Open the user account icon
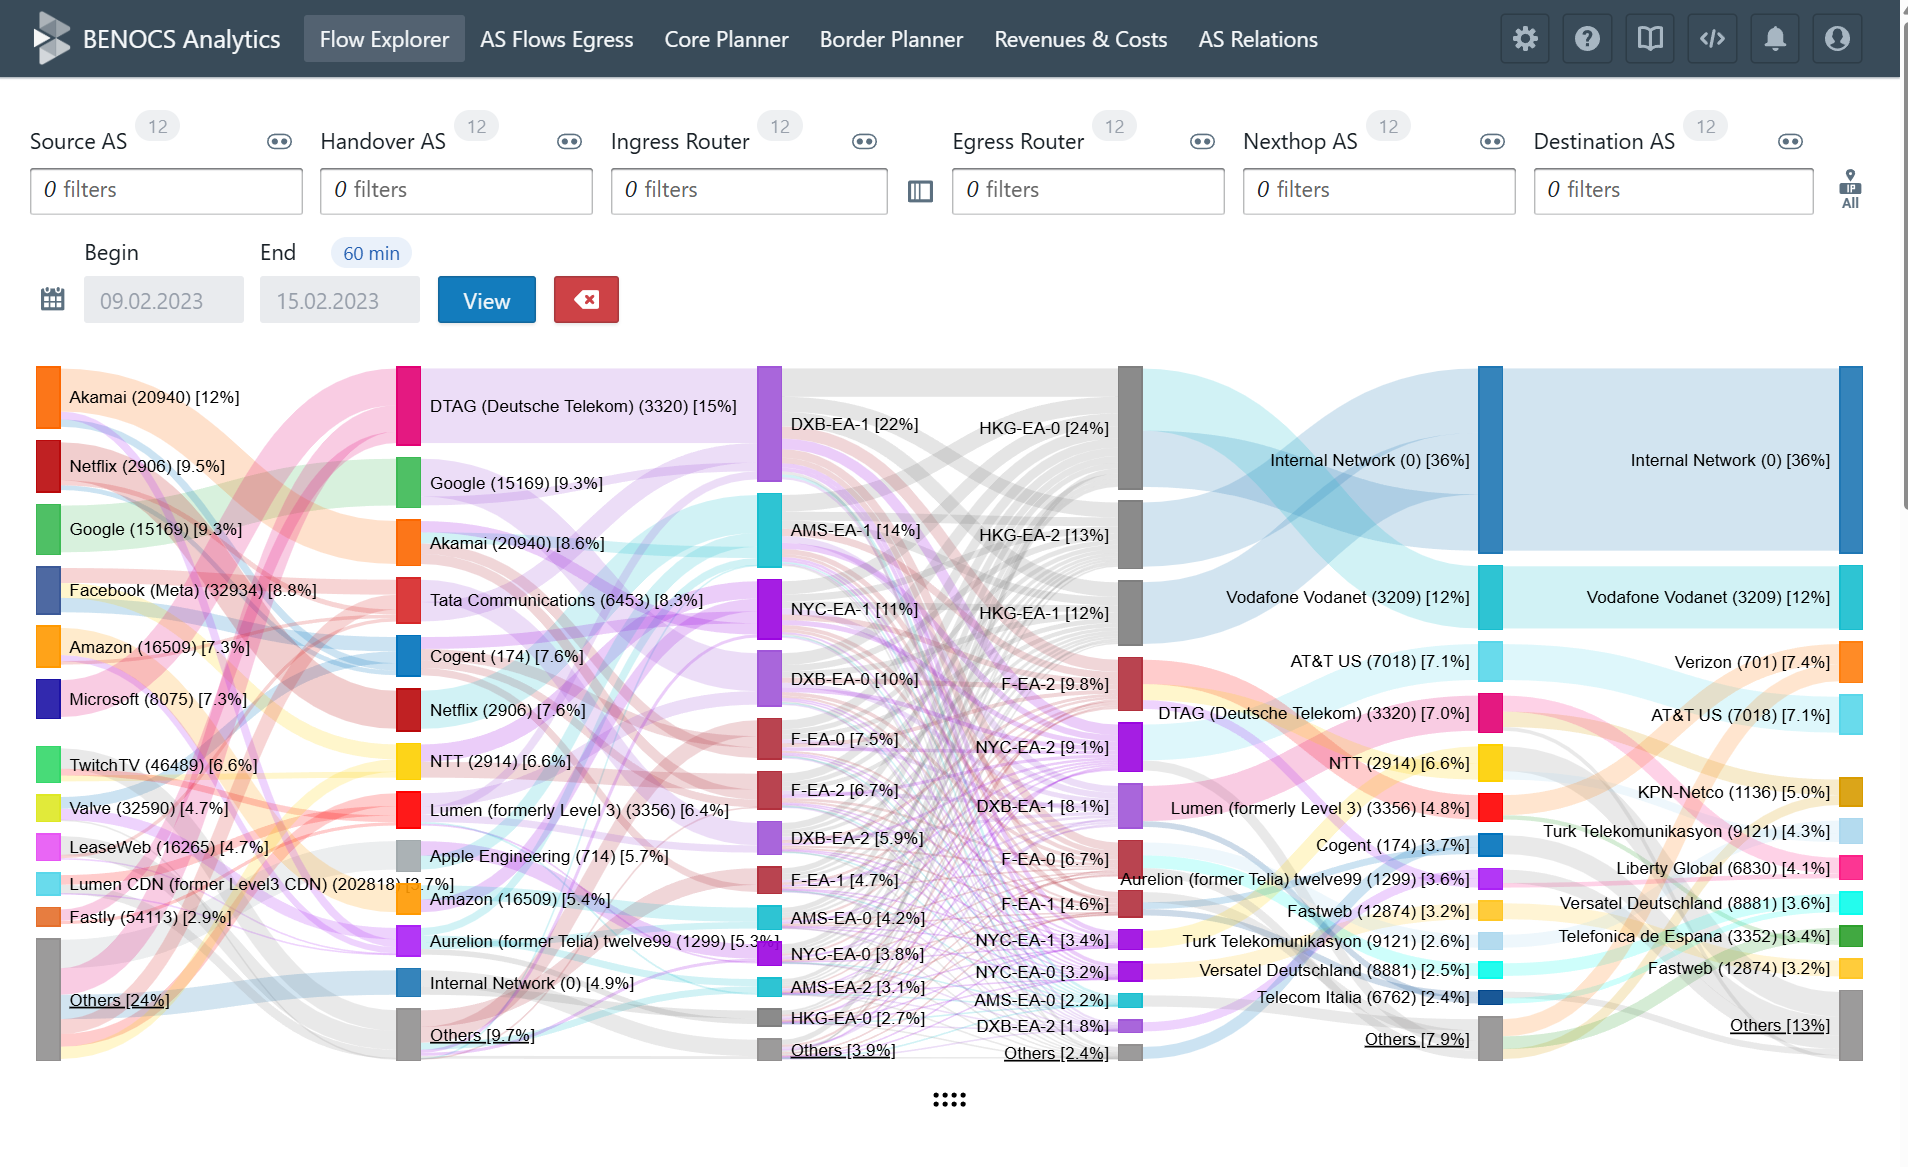This screenshot has height=1167, width=1908. (x=1837, y=39)
